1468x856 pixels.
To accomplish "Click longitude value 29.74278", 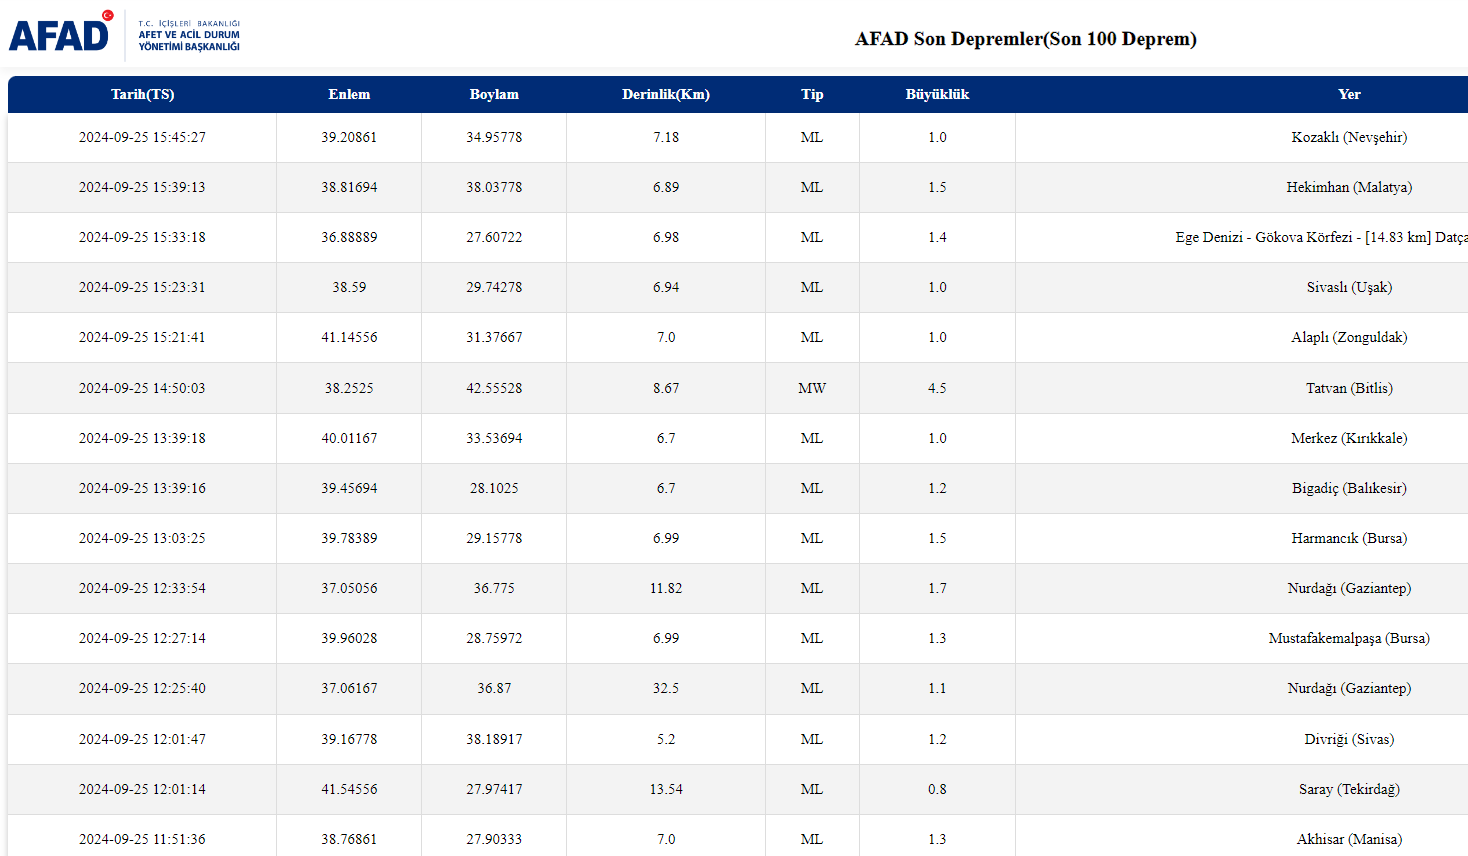I will [x=494, y=287].
